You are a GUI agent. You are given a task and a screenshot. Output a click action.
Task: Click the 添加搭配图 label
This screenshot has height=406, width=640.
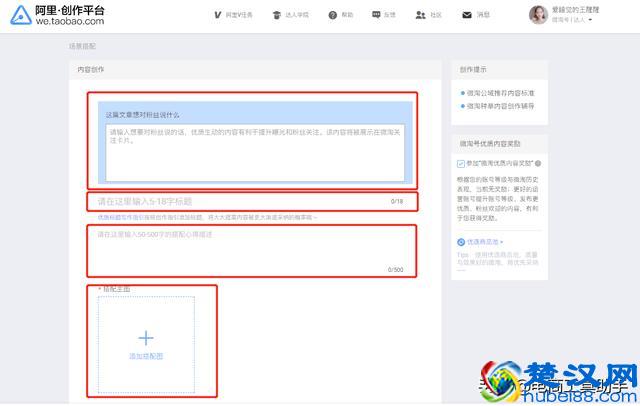click(146, 356)
